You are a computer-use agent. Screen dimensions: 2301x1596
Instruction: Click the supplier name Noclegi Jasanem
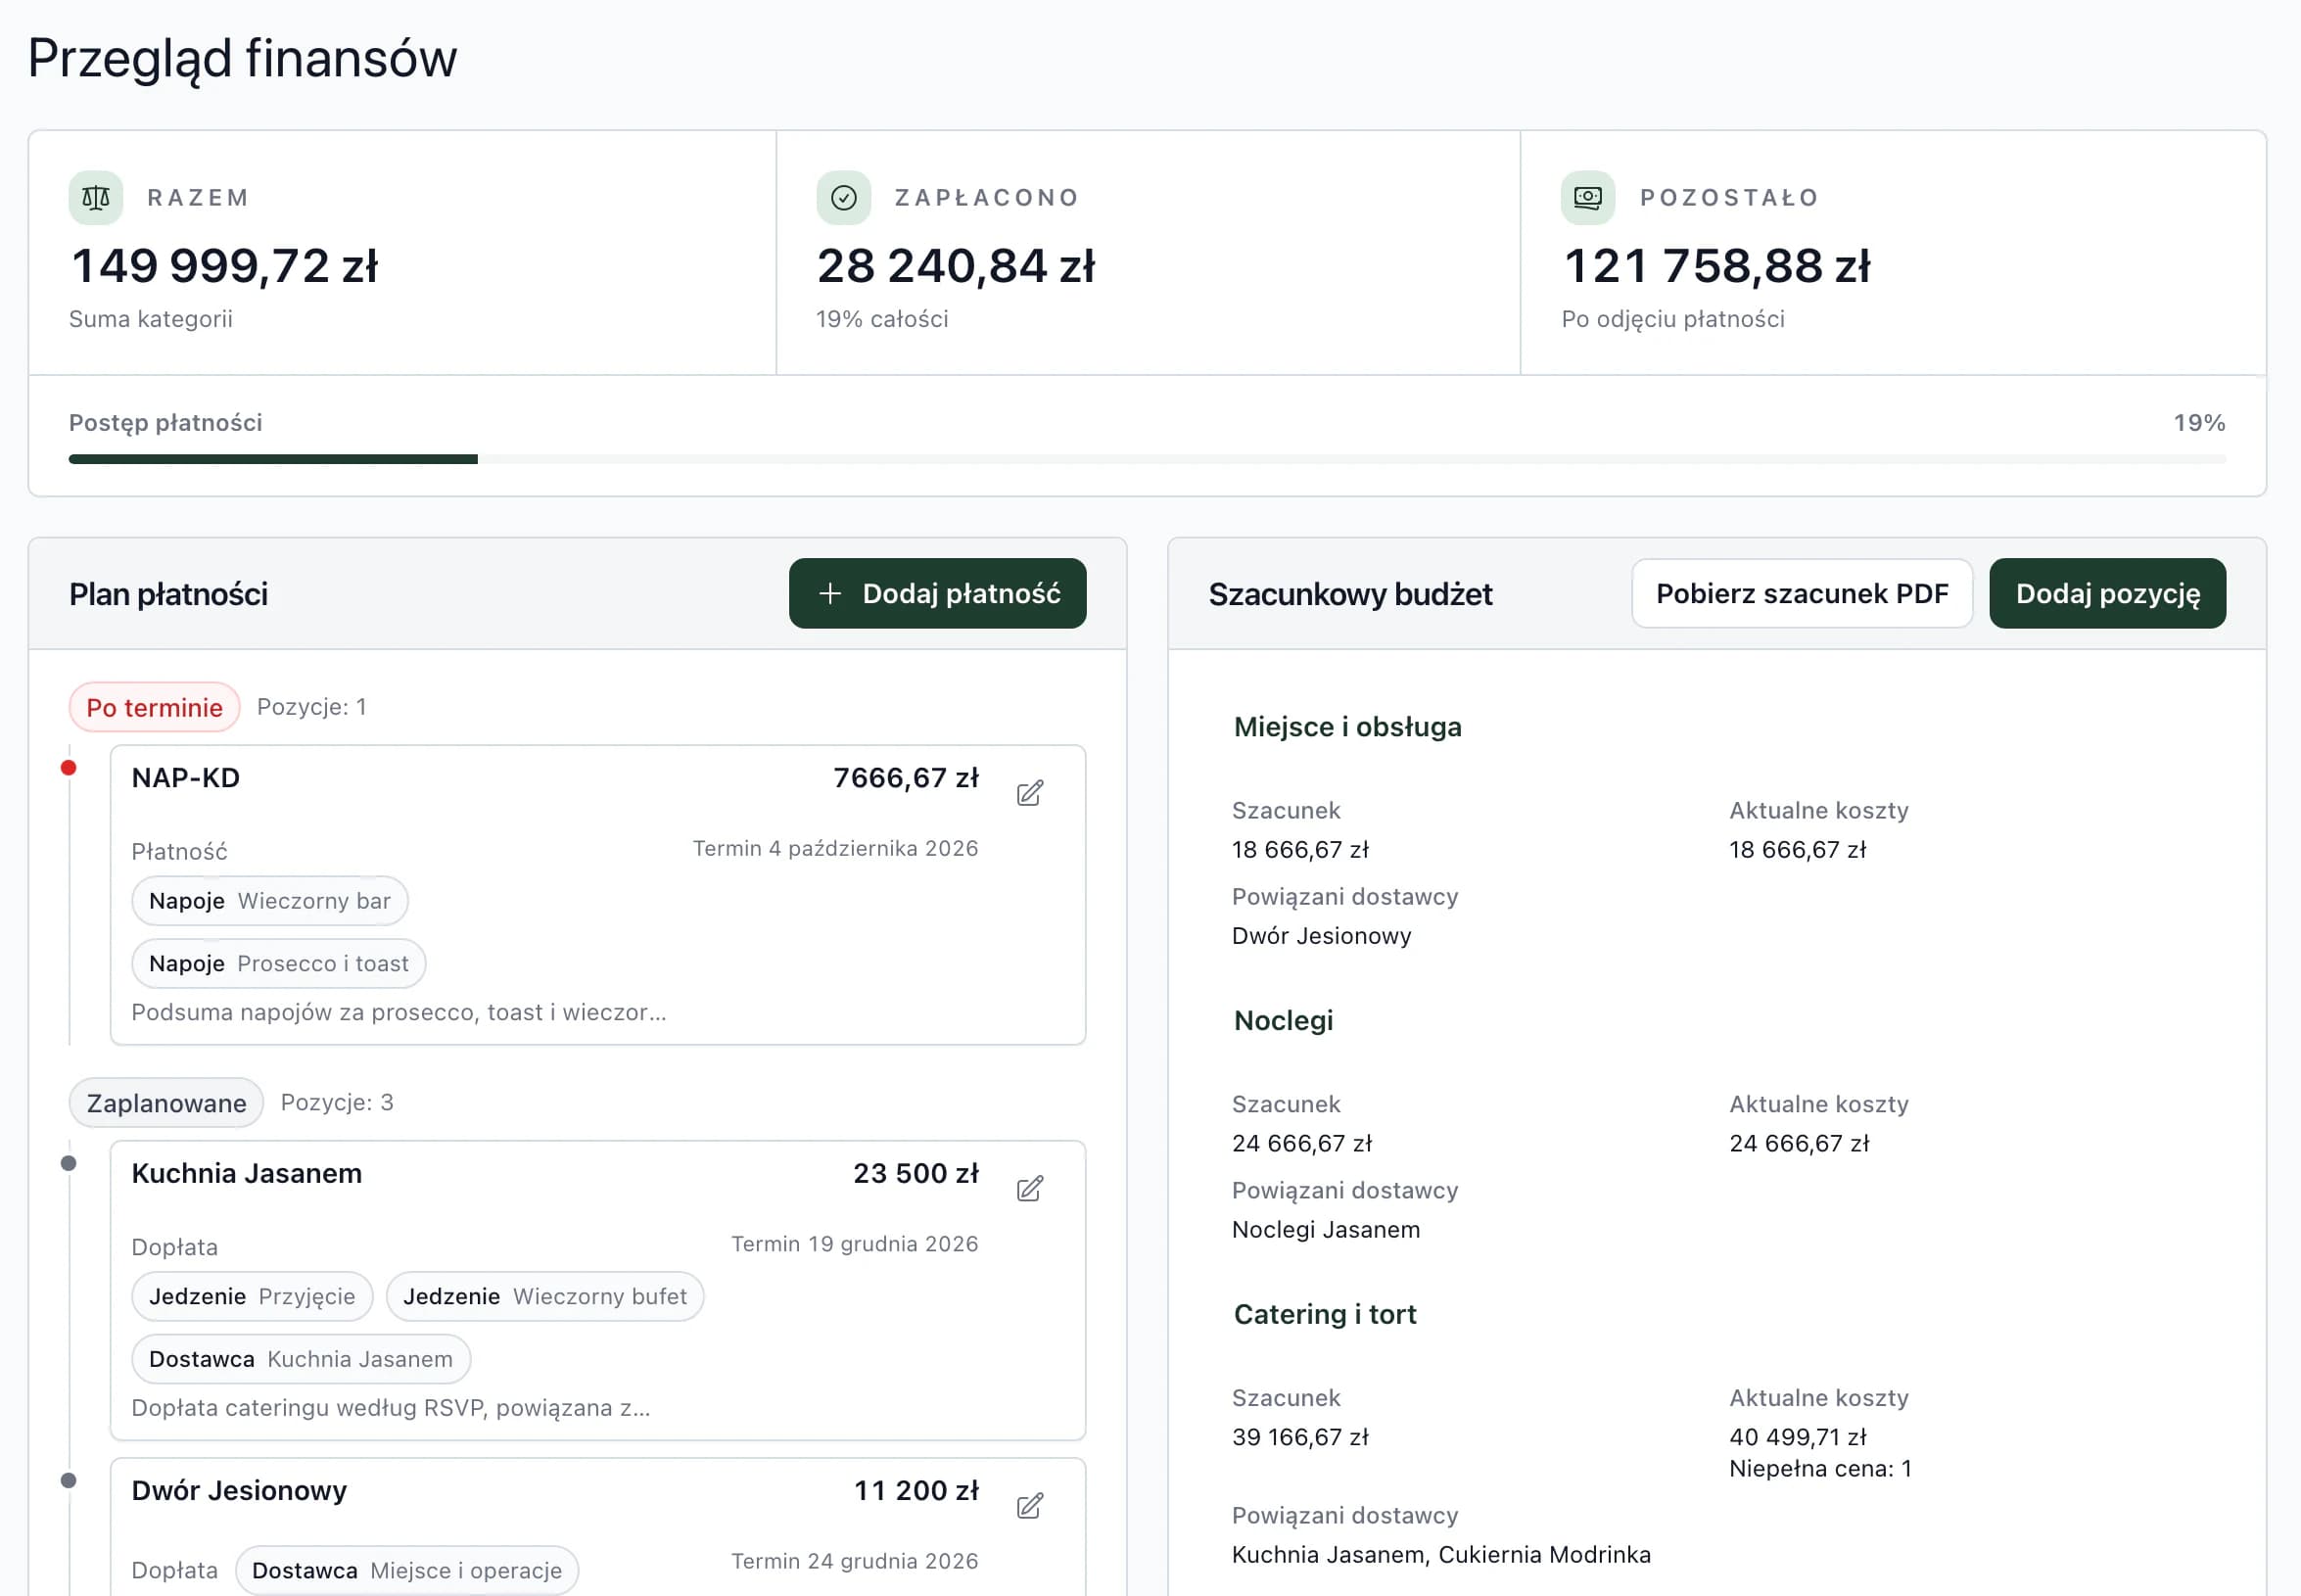[x=1325, y=1230]
